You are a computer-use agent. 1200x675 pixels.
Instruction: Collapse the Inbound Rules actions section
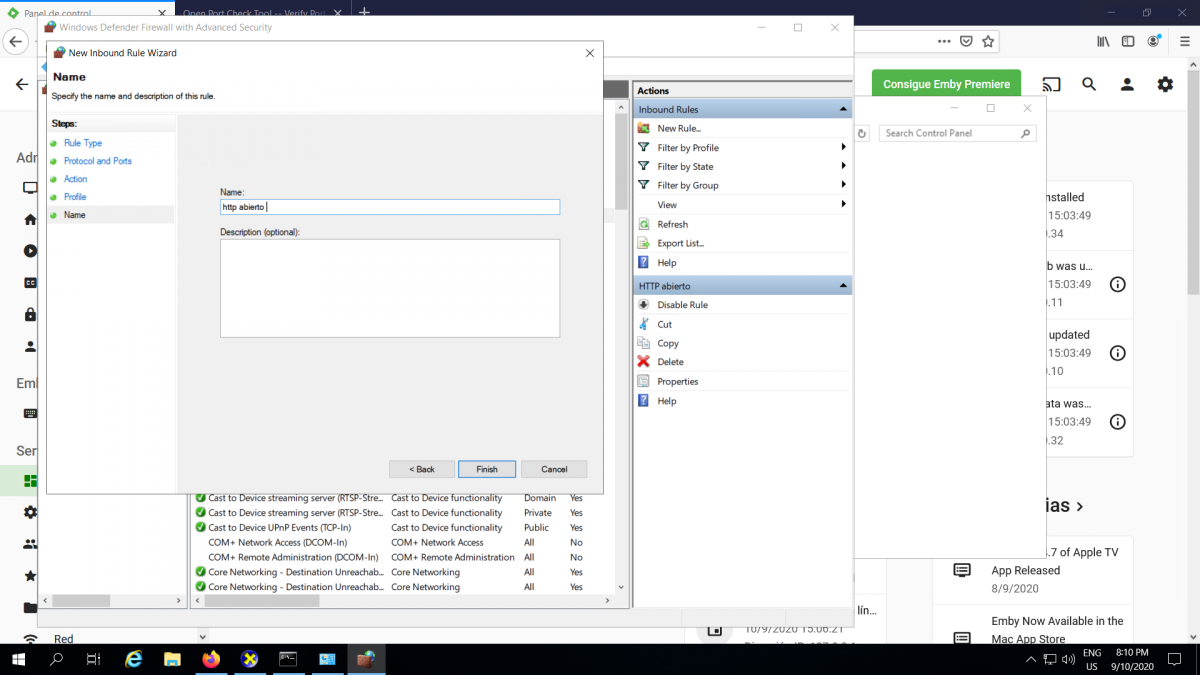coord(843,109)
